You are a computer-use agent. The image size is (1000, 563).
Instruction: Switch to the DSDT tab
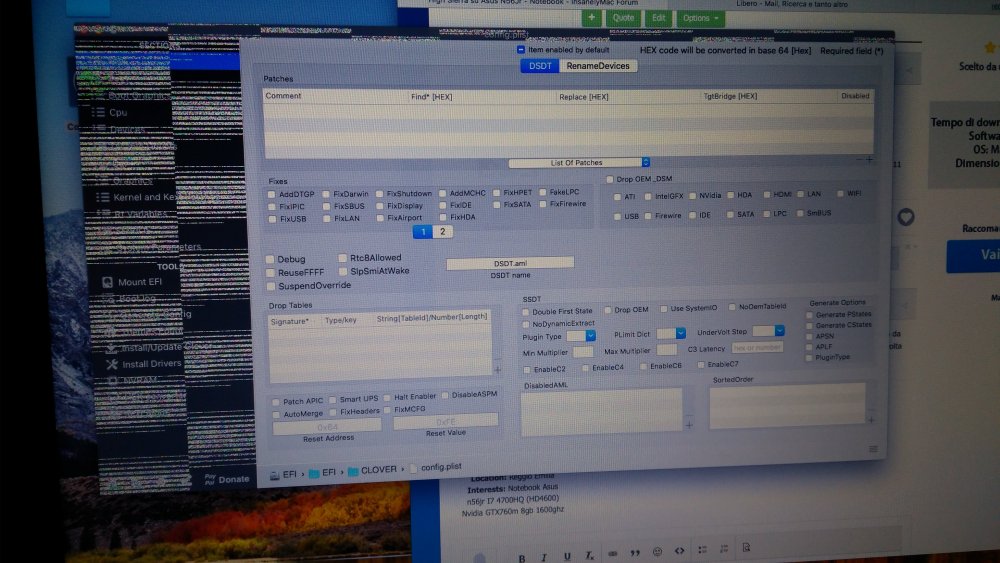click(x=540, y=66)
